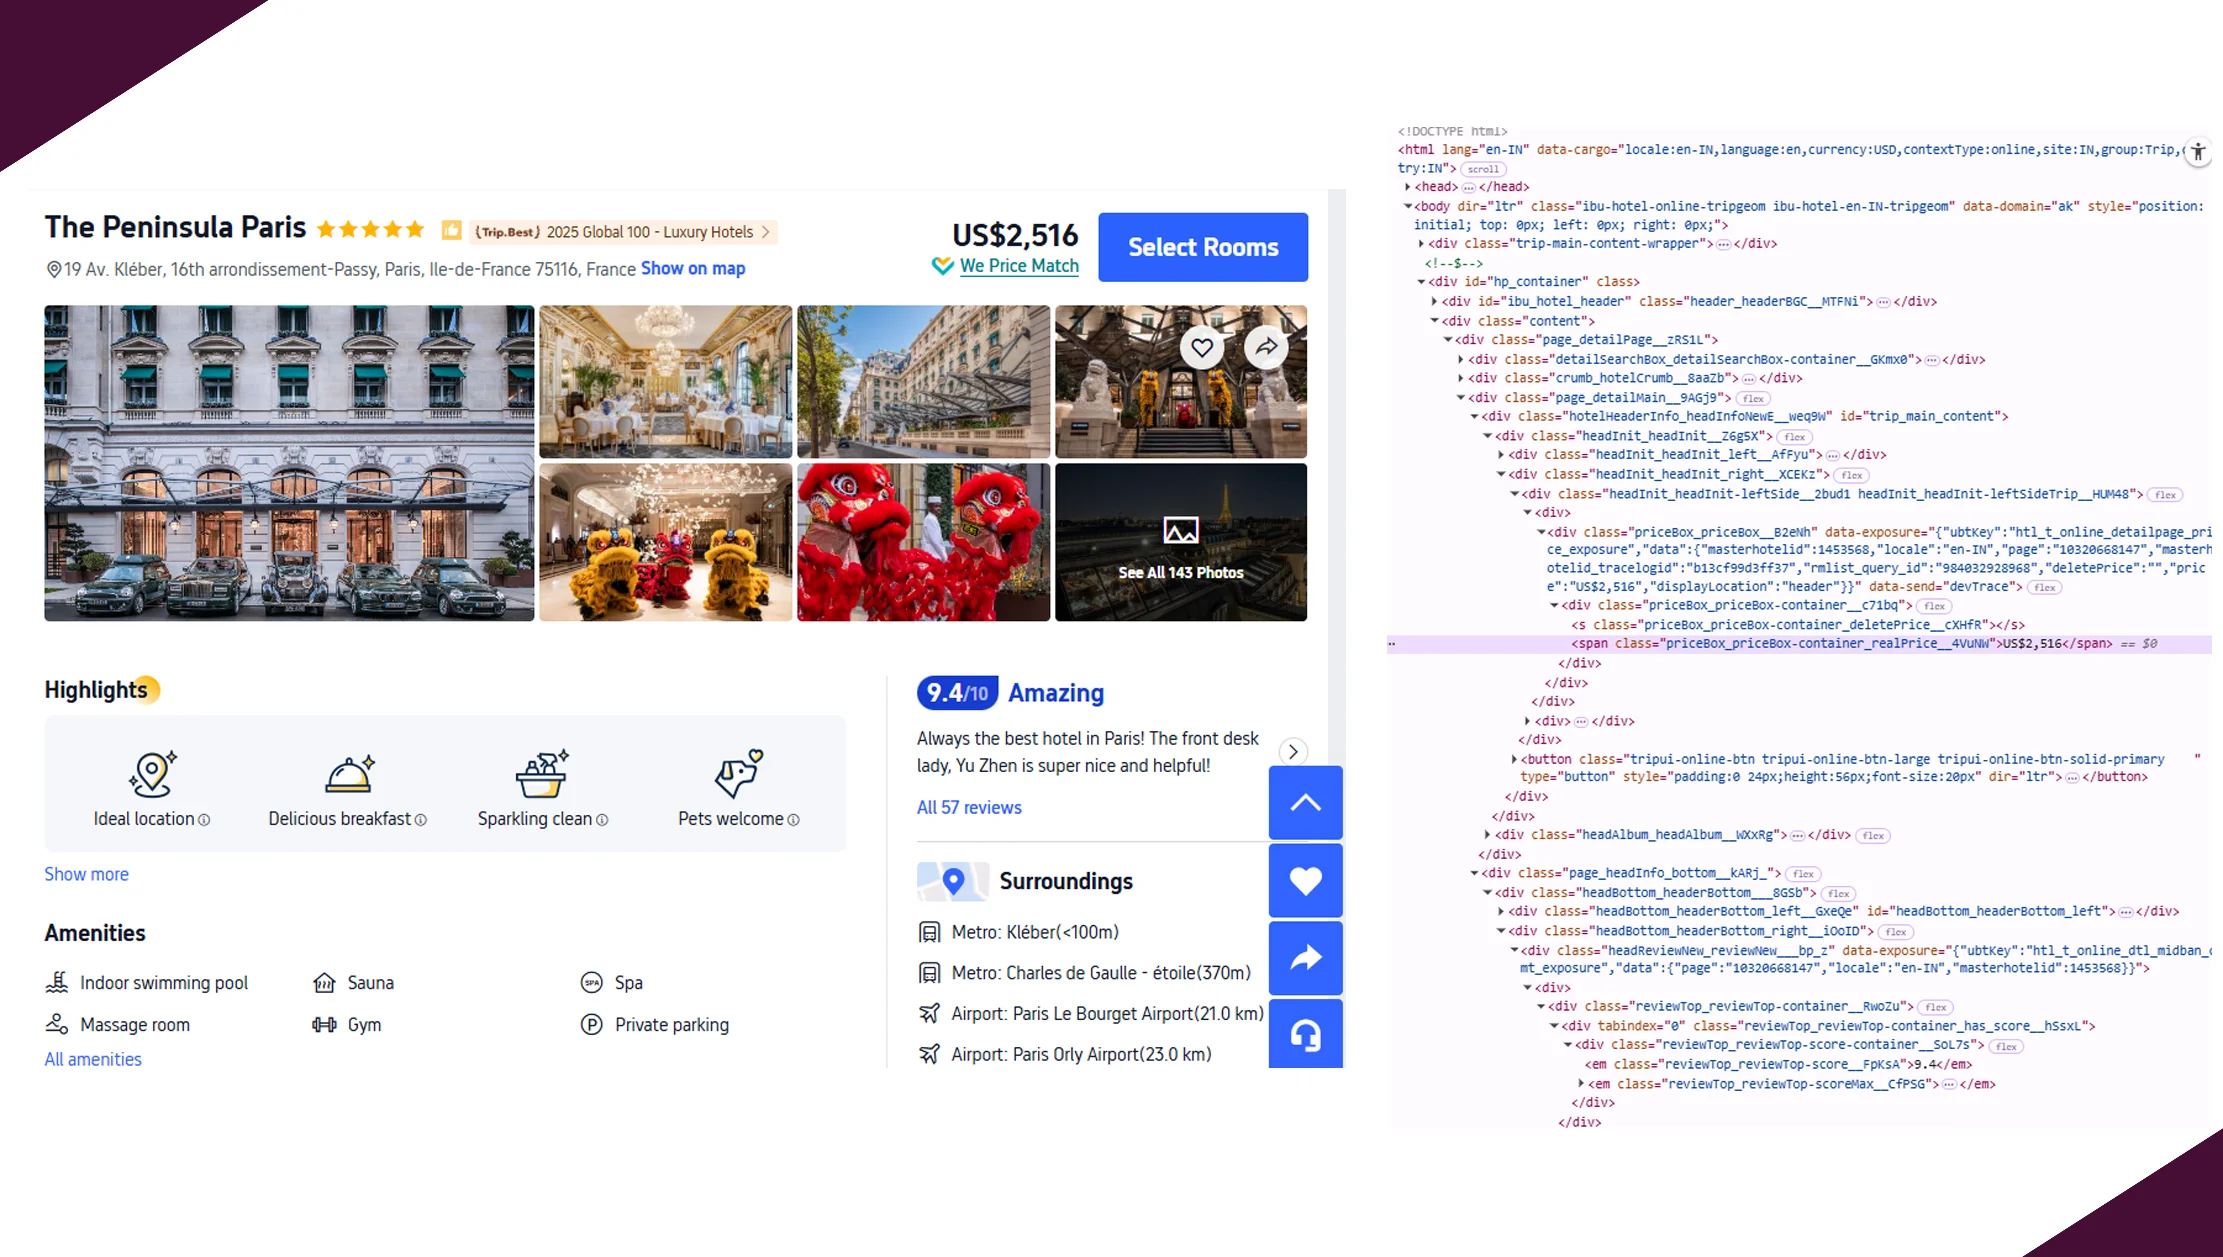The image size is (2223, 1257).
Task: Click the Select Rooms button
Action: pyautogui.click(x=1202, y=247)
